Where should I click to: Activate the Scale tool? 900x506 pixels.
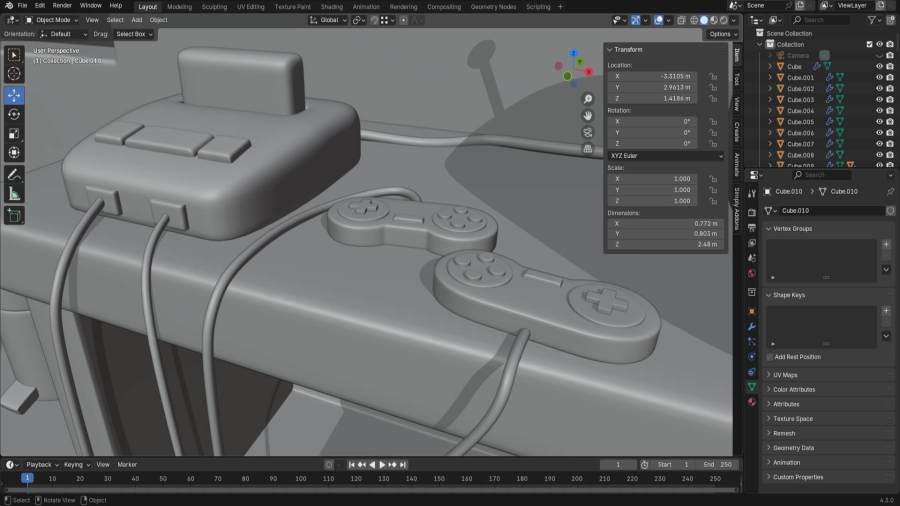pos(14,133)
